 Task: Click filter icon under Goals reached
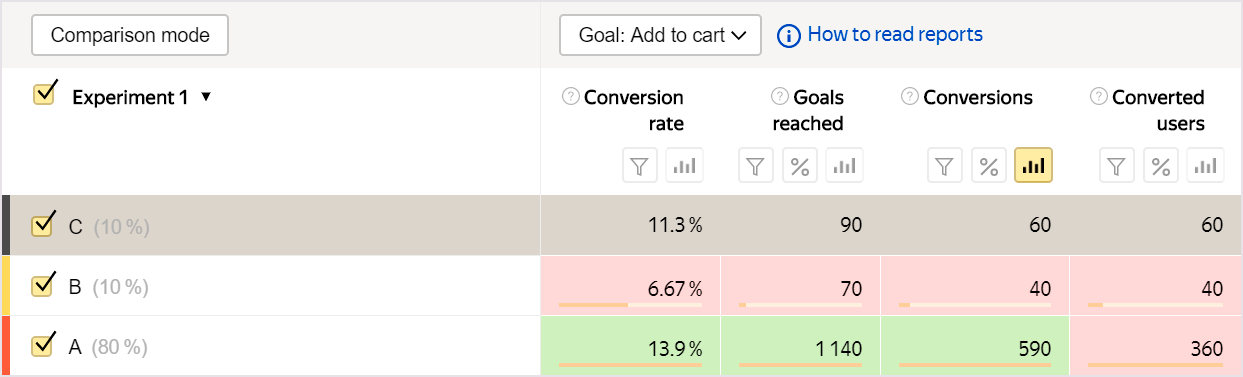click(x=757, y=165)
